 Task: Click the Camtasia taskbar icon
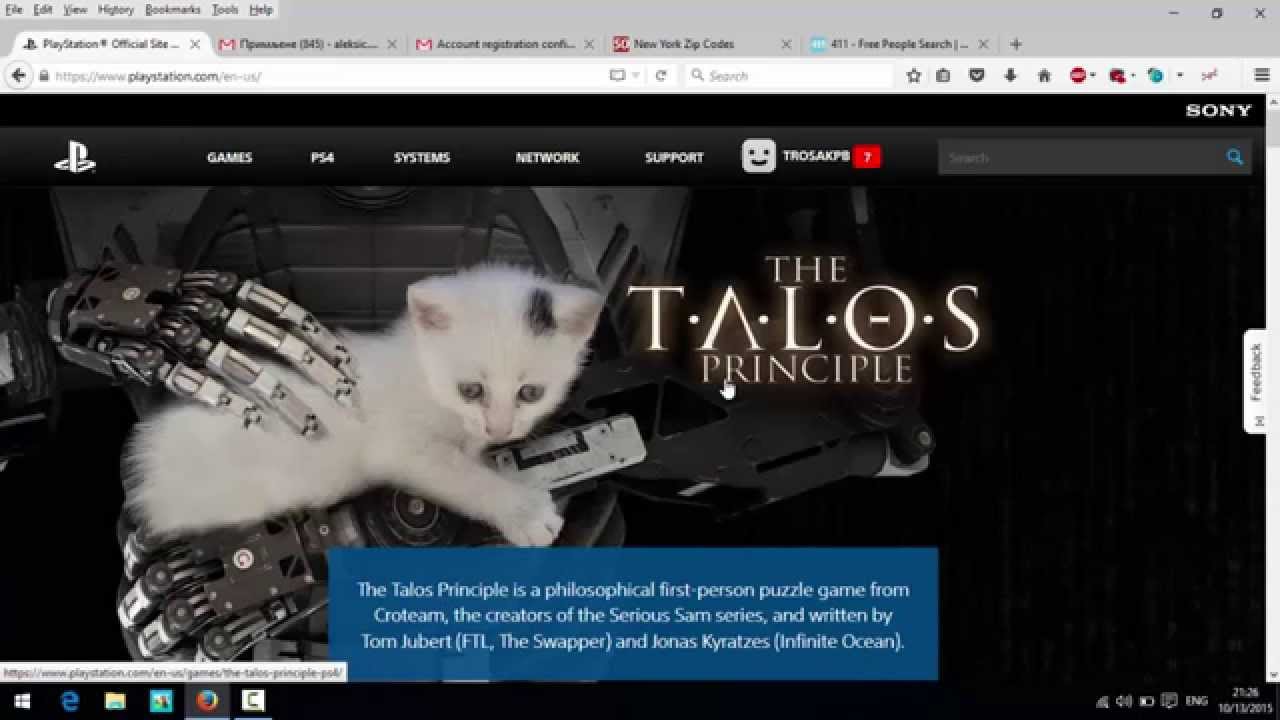click(253, 701)
